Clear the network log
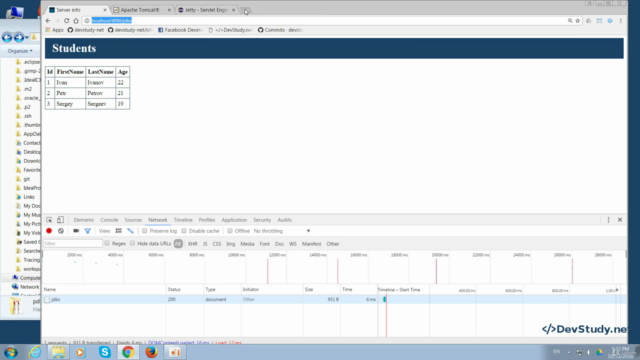The height and width of the screenshot is (360, 640). [61, 231]
